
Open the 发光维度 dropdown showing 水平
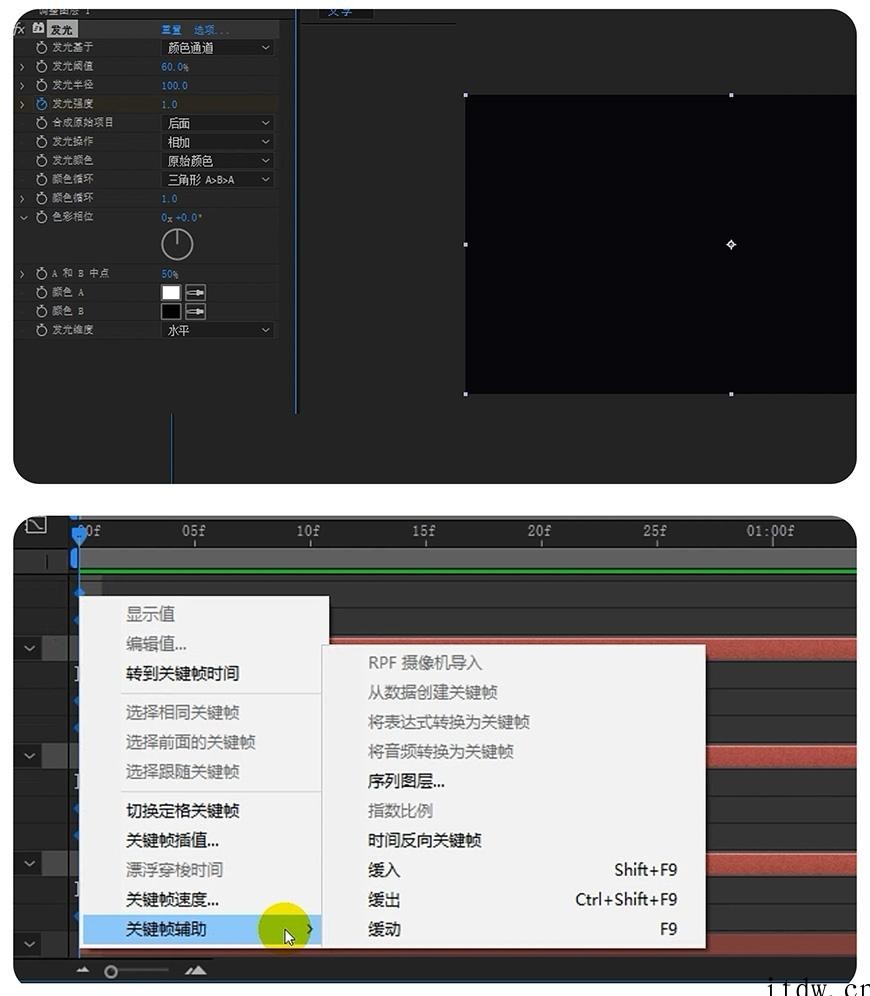click(x=218, y=330)
